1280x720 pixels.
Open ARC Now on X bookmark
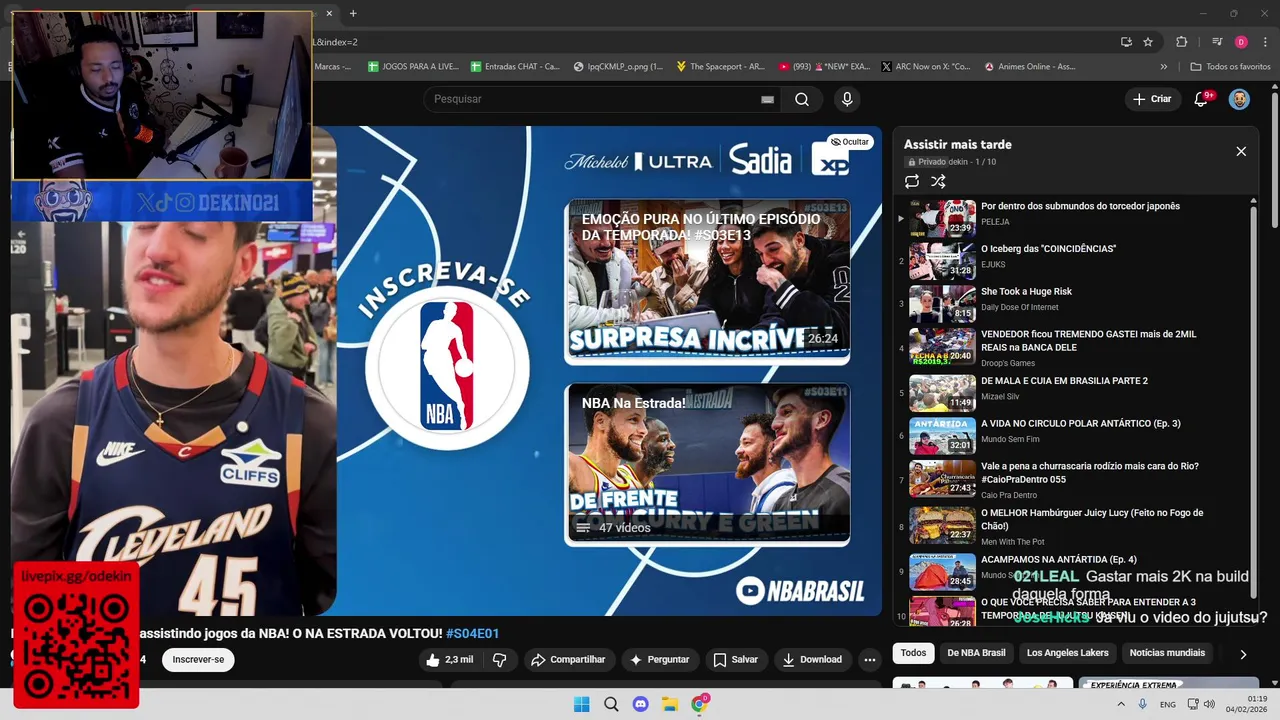coord(926,67)
